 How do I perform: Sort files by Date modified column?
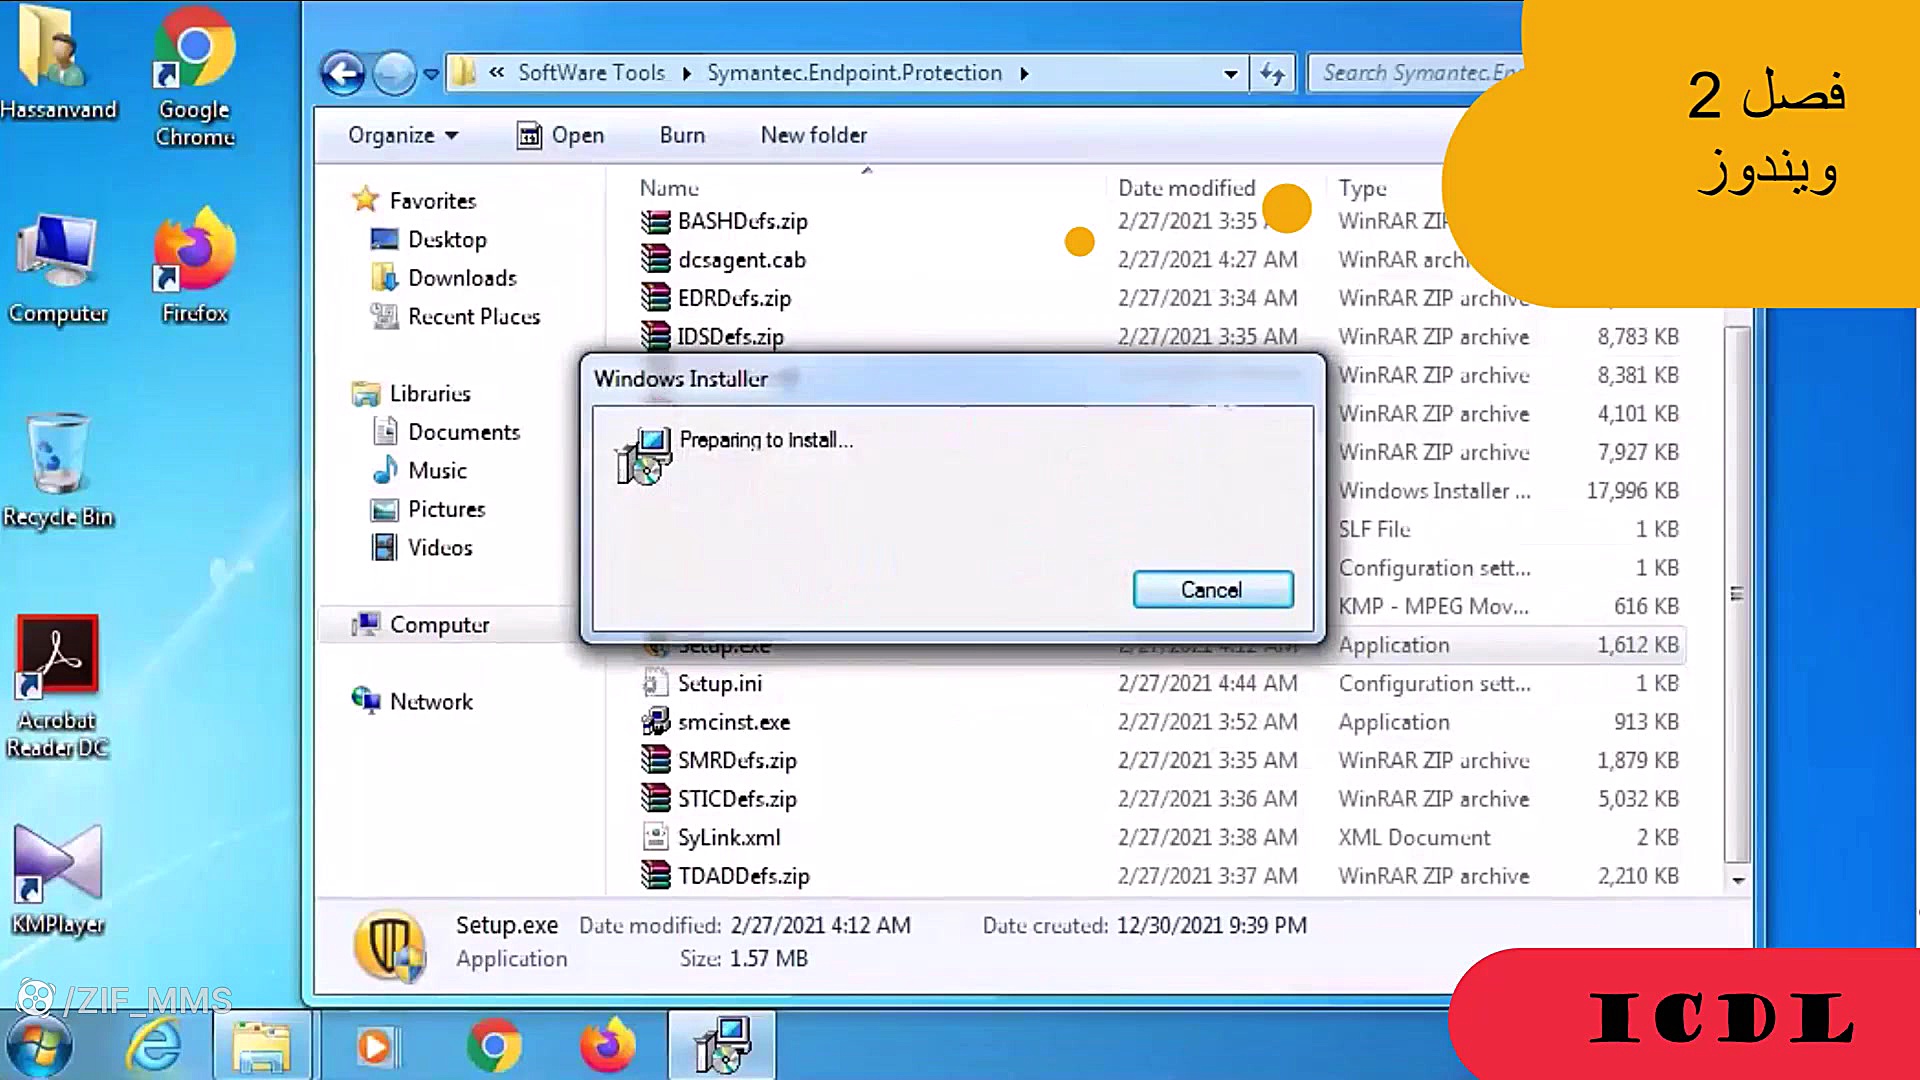tap(1186, 188)
